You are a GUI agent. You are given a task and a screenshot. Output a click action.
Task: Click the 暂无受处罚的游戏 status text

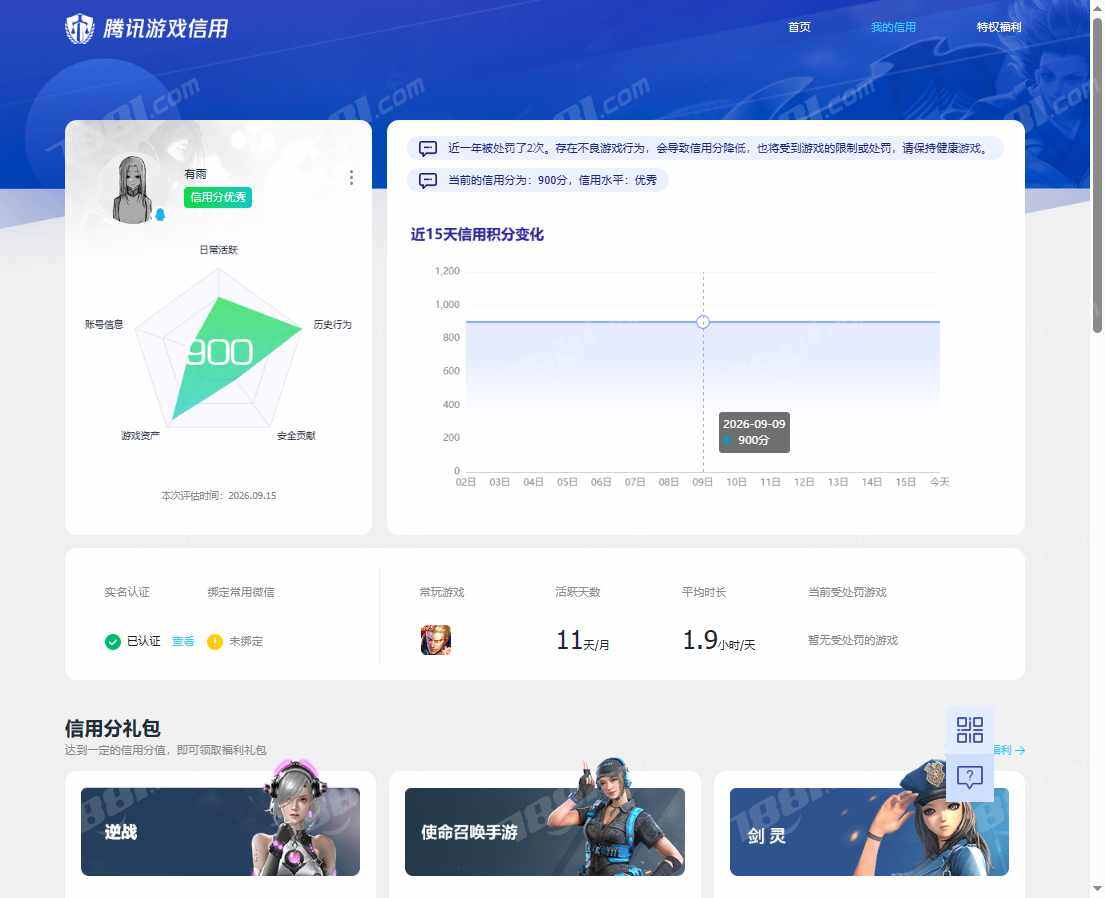pyautogui.click(x=853, y=640)
